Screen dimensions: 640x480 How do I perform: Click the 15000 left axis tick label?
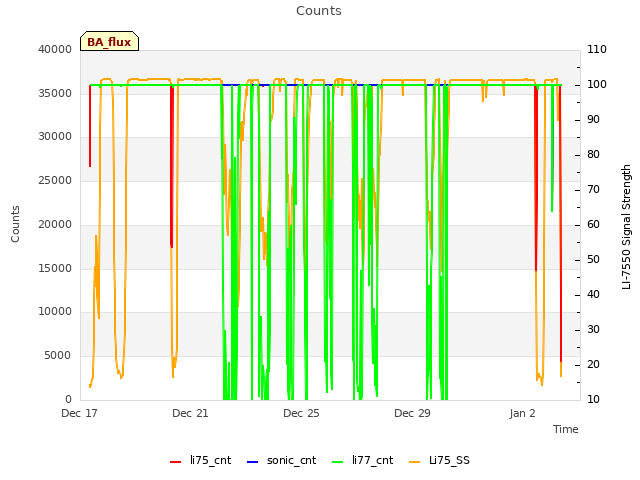point(55,268)
